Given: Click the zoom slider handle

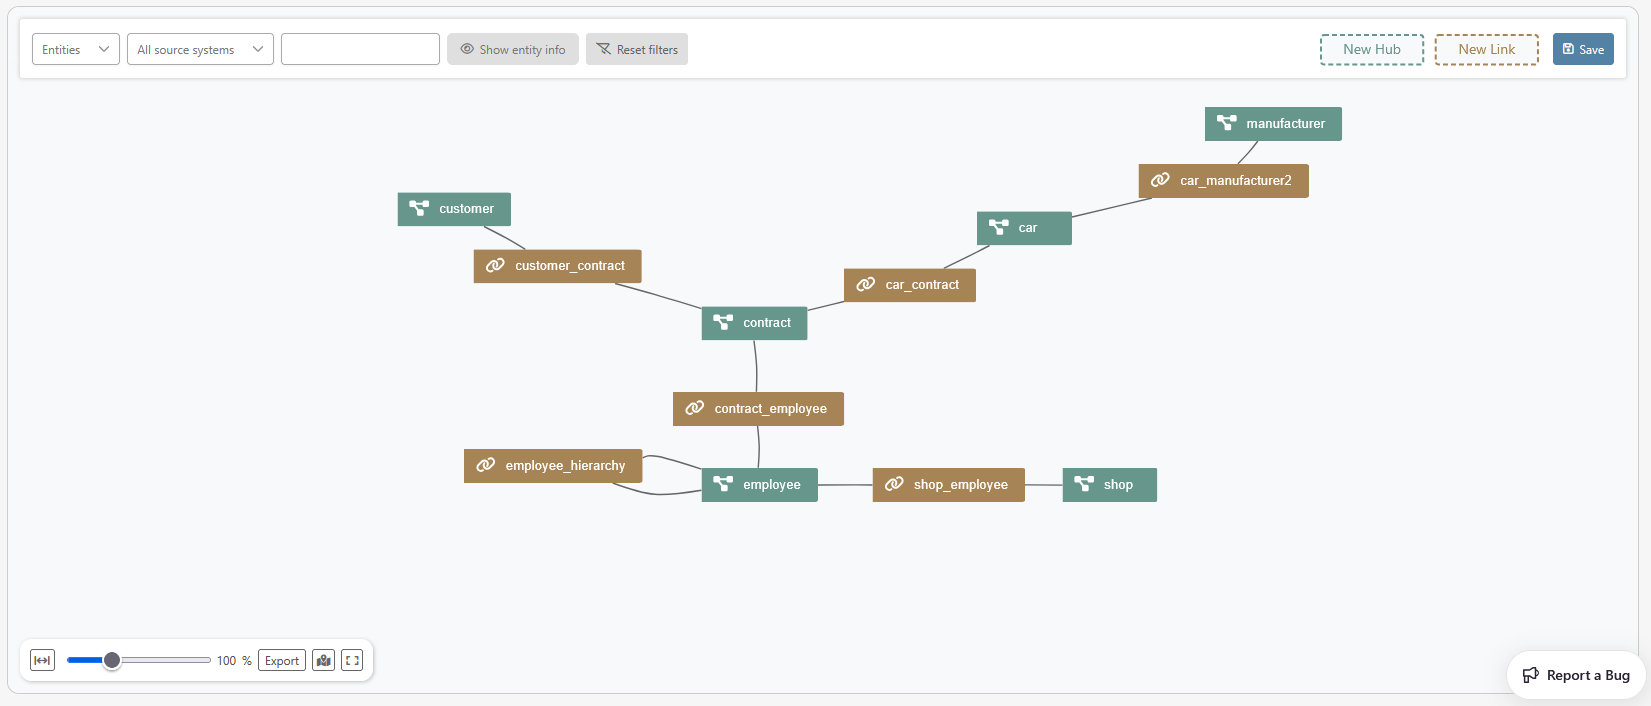Looking at the screenshot, I should pyautogui.click(x=112, y=660).
